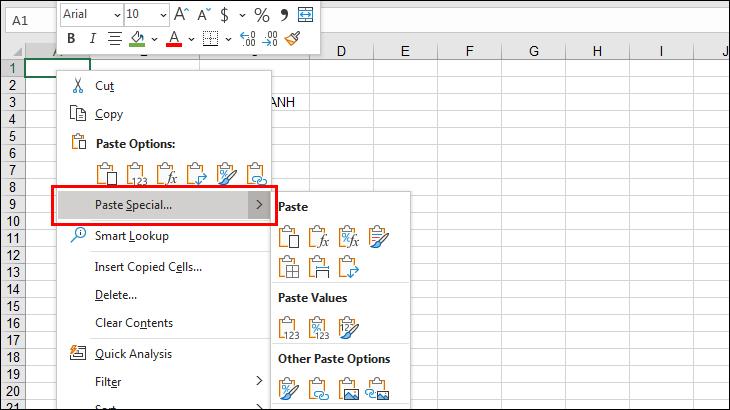Select column D header

(341, 51)
